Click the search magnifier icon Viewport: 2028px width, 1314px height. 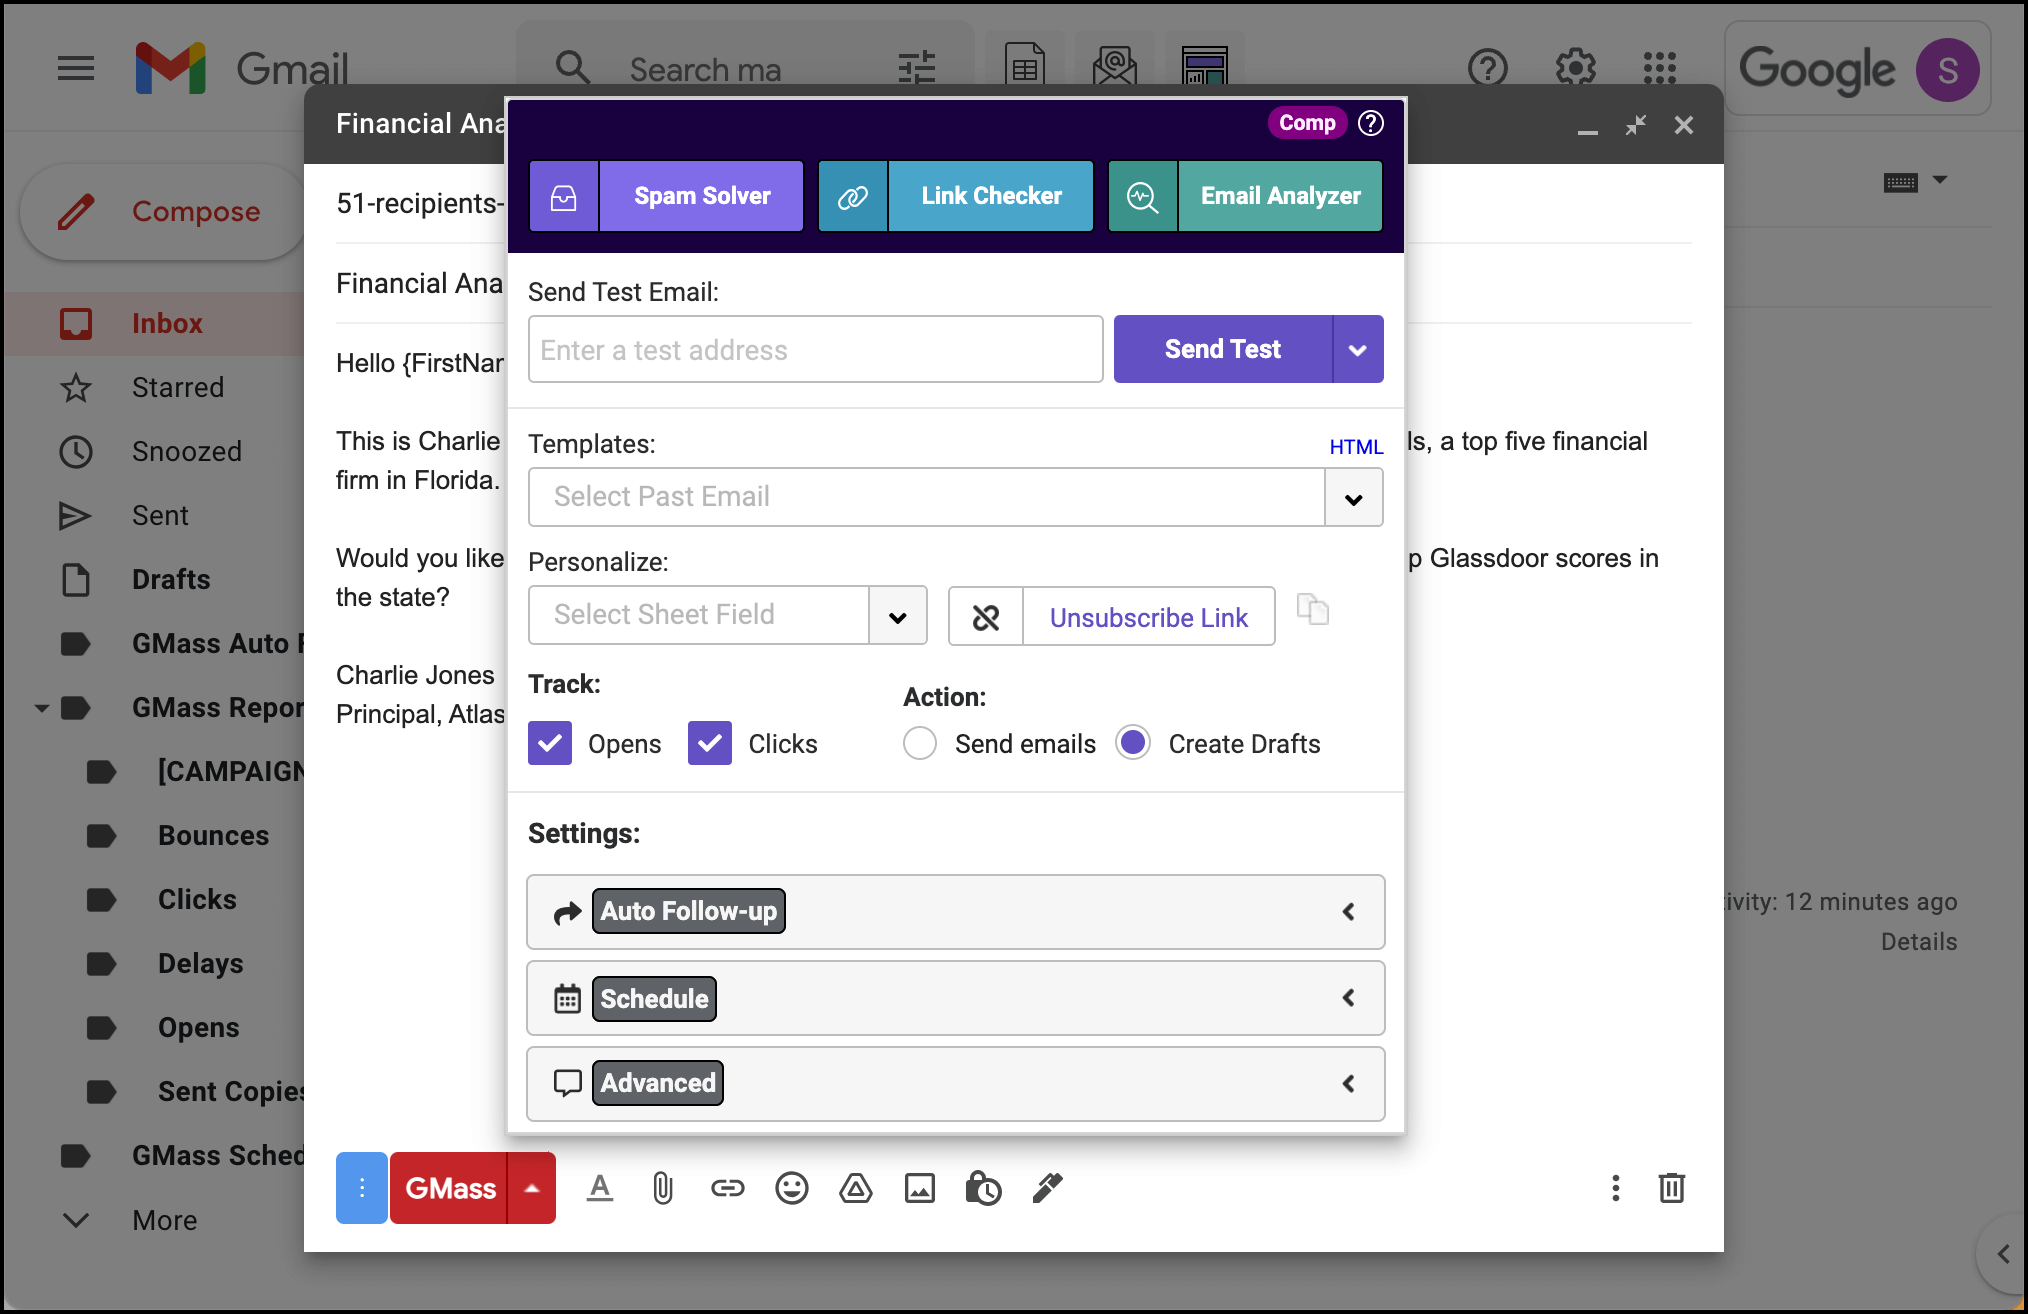[x=573, y=68]
